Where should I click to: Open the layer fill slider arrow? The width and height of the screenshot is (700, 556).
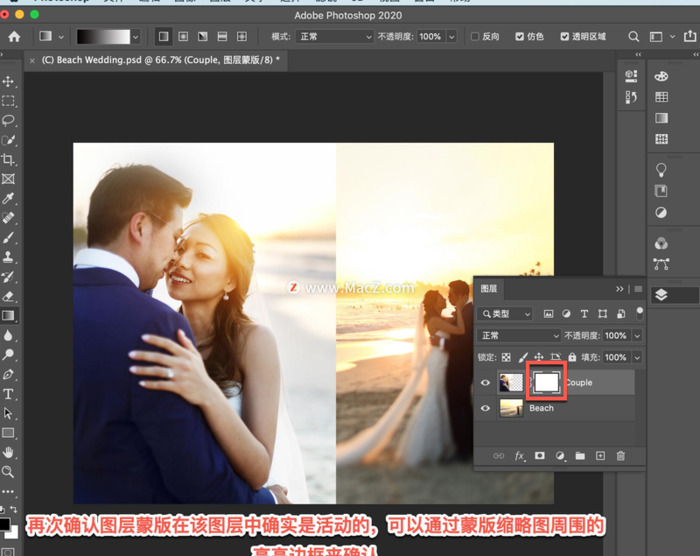coord(637,357)
